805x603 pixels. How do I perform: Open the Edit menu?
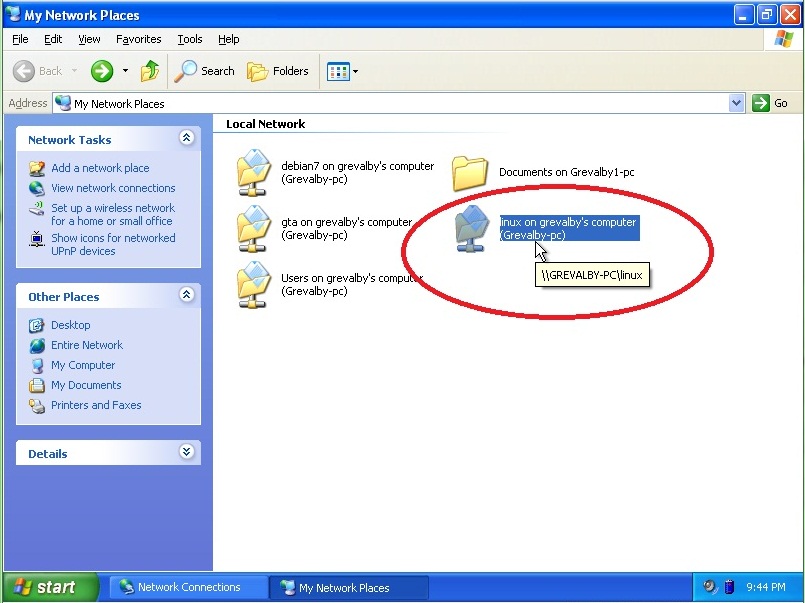point(53,39)
